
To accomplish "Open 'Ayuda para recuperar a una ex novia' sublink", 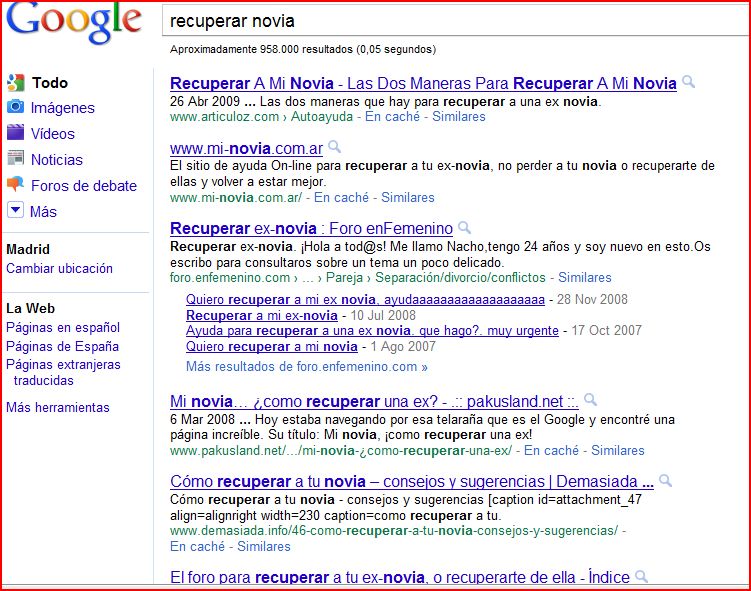I will (372, 330).
